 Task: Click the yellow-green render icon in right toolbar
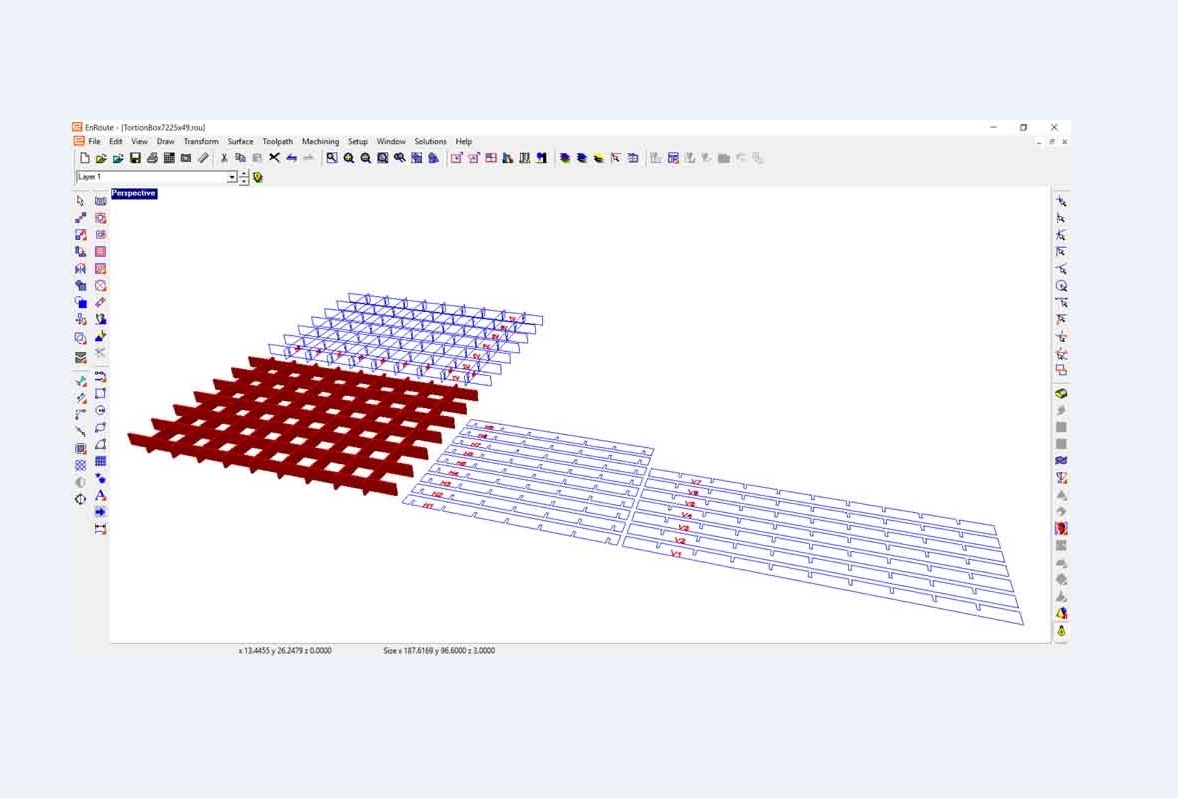point(1061,394)
